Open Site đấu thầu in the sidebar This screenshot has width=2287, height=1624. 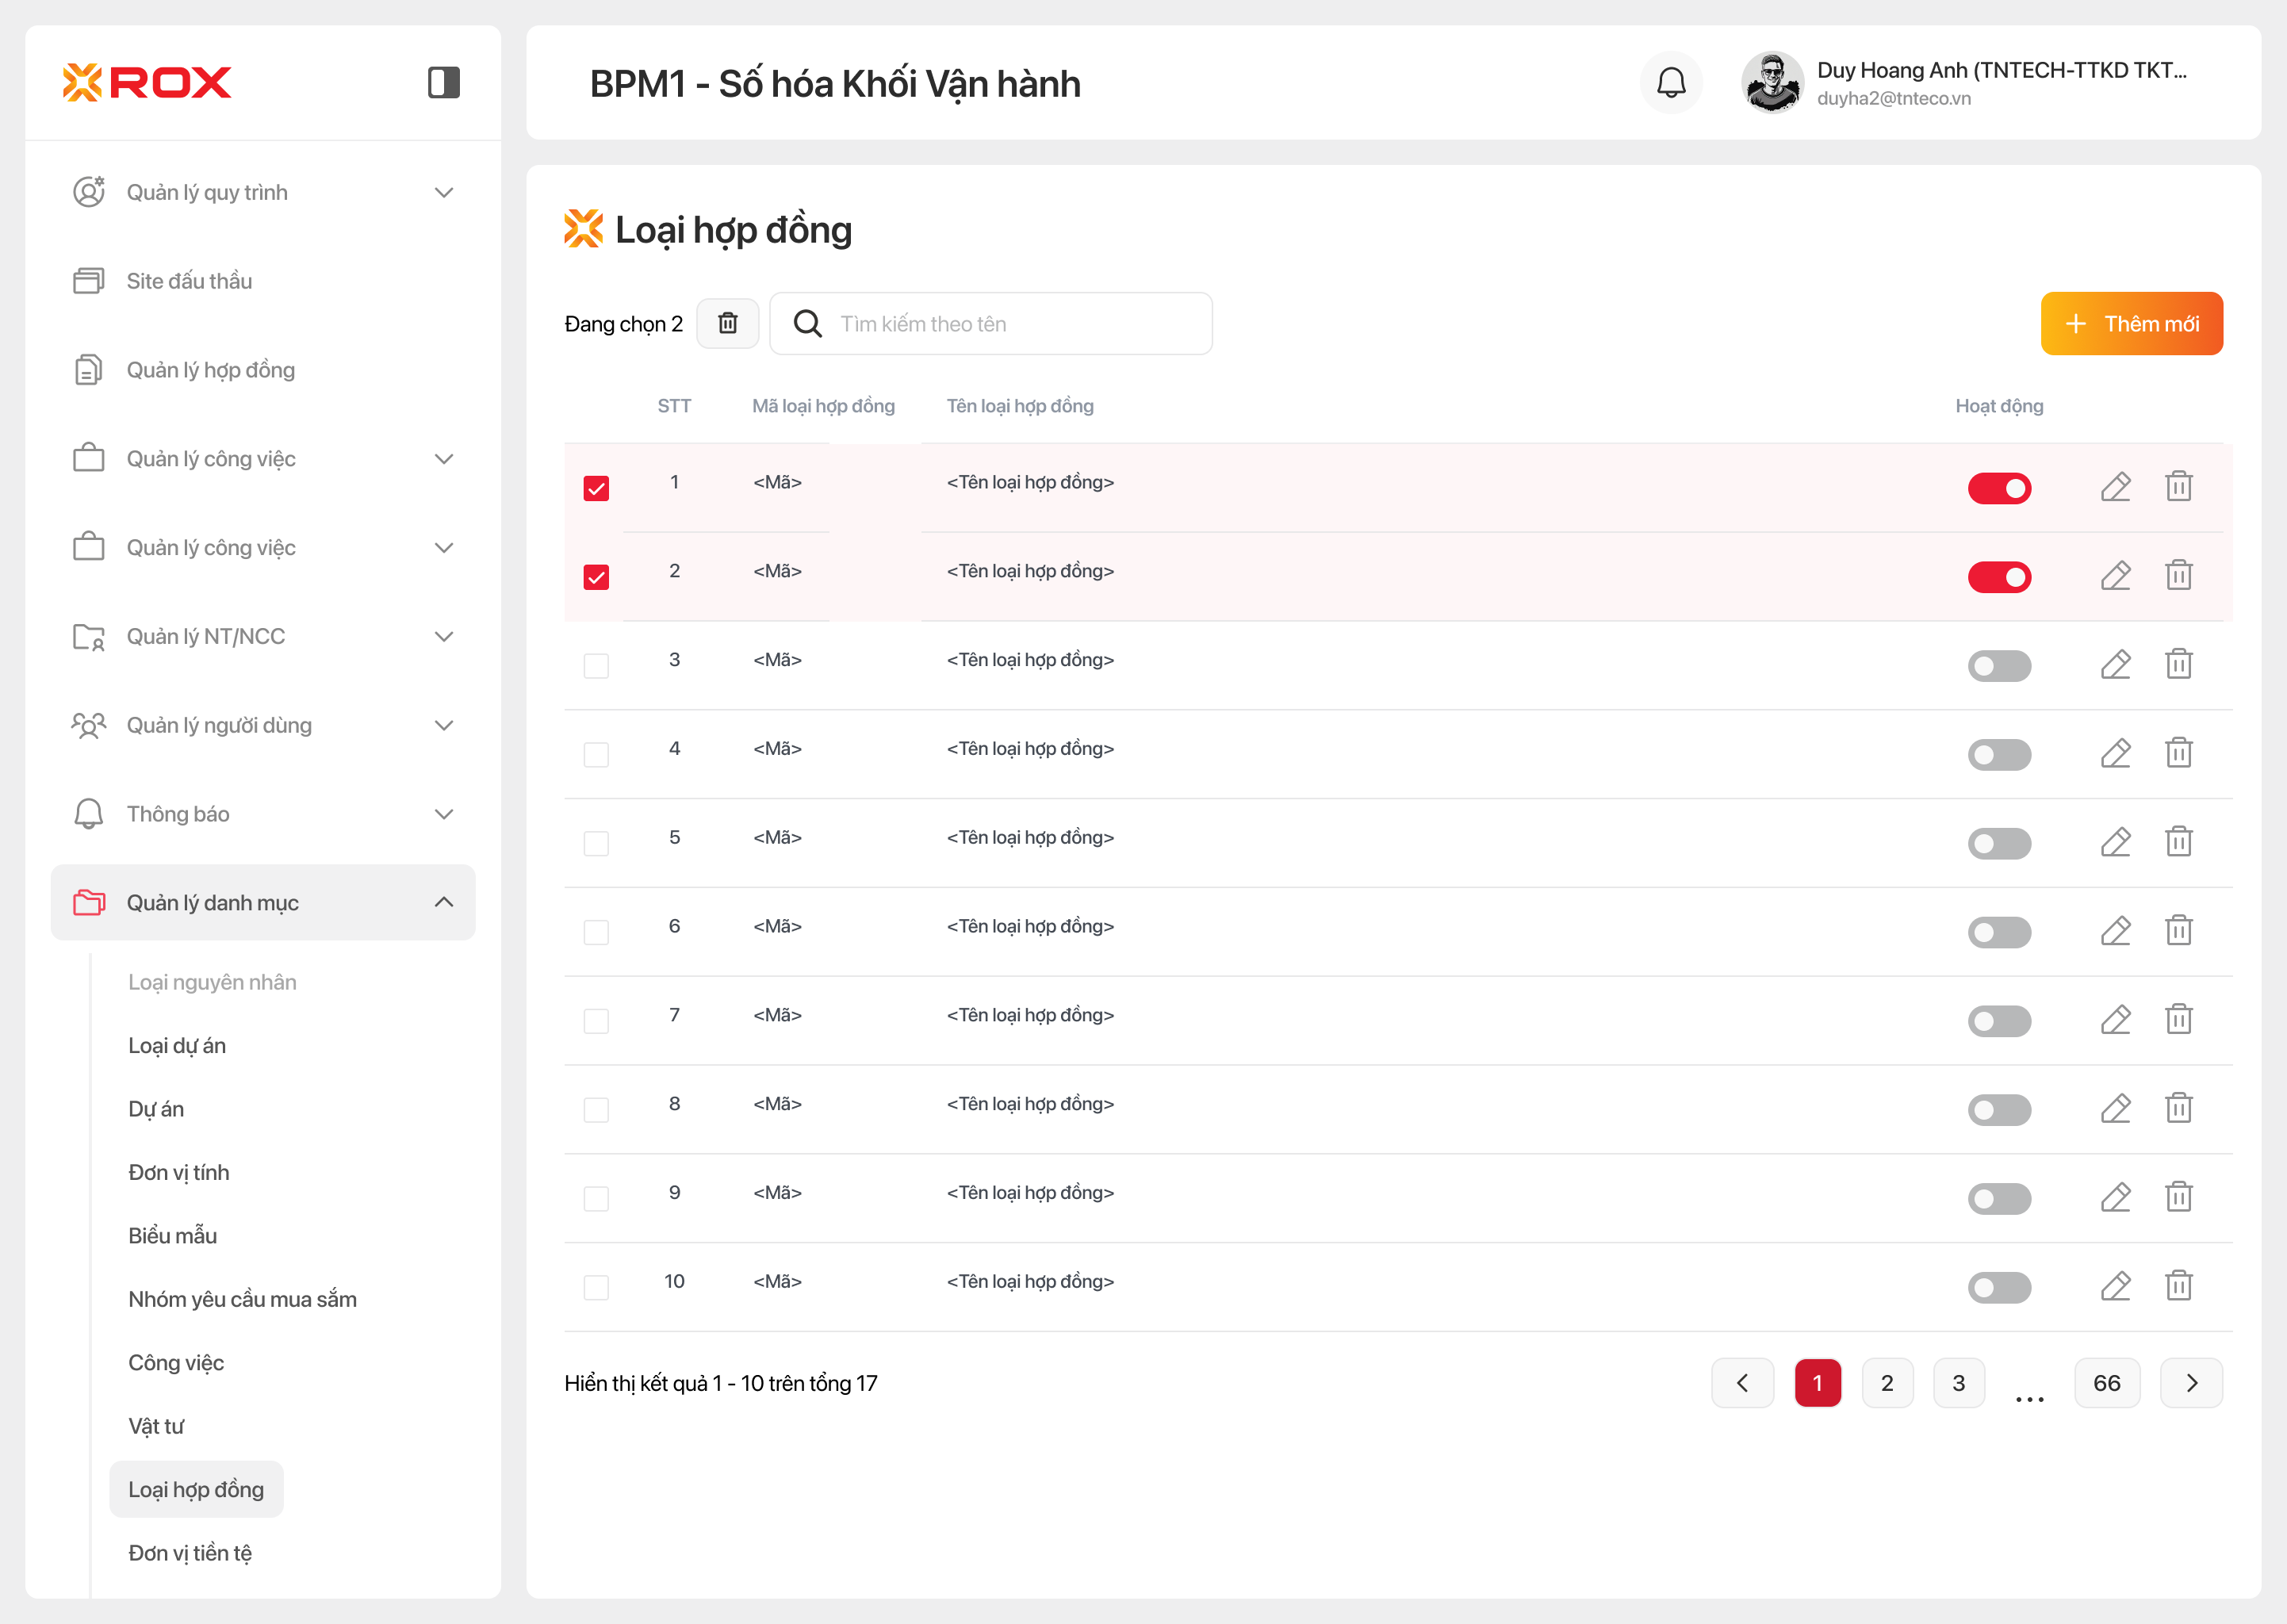point(189,281)
